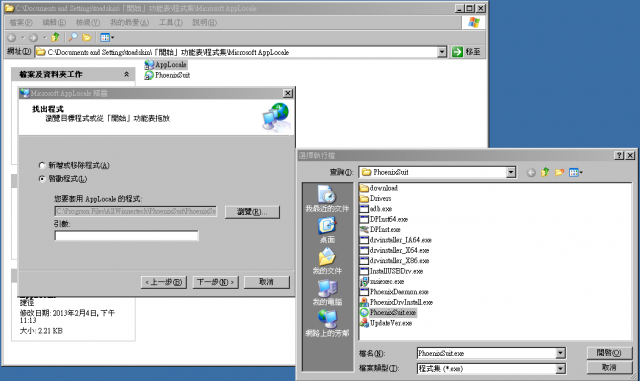Click the 開啟(O) button in the file dialog
Viewport: 640px width, 381px height.
[x=609, y=353]
